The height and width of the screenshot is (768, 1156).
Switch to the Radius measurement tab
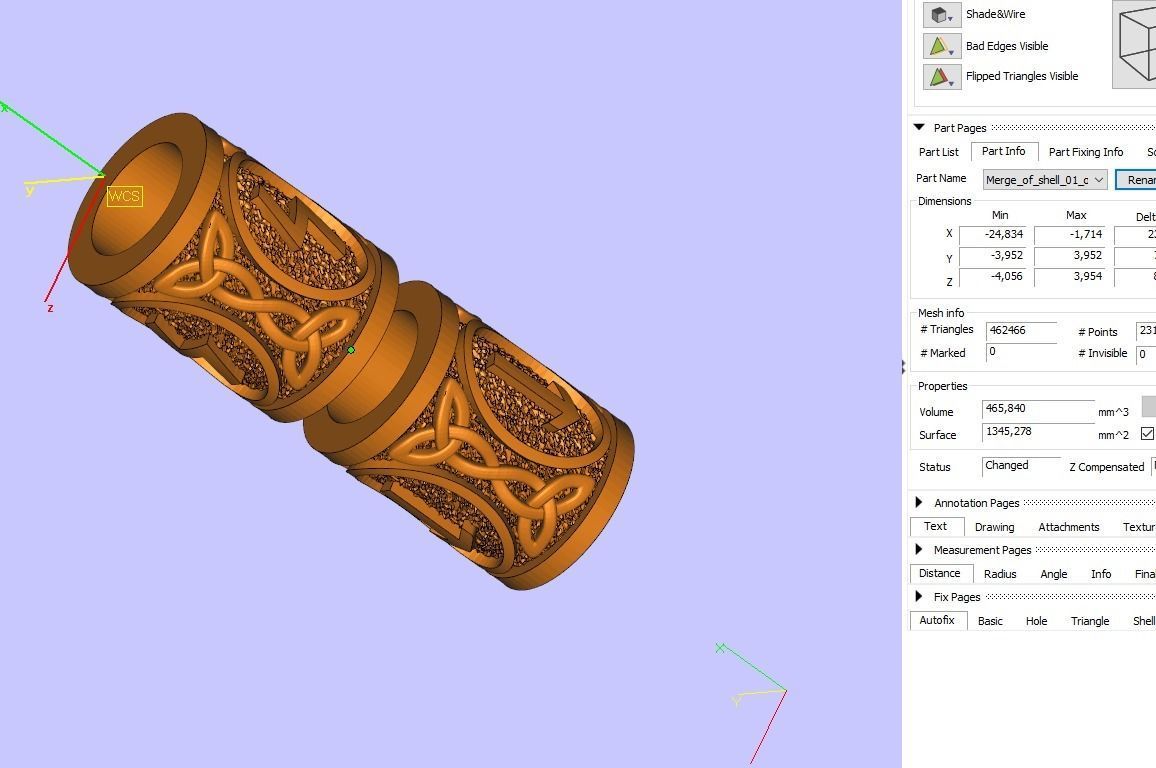tap(1000, 574)
